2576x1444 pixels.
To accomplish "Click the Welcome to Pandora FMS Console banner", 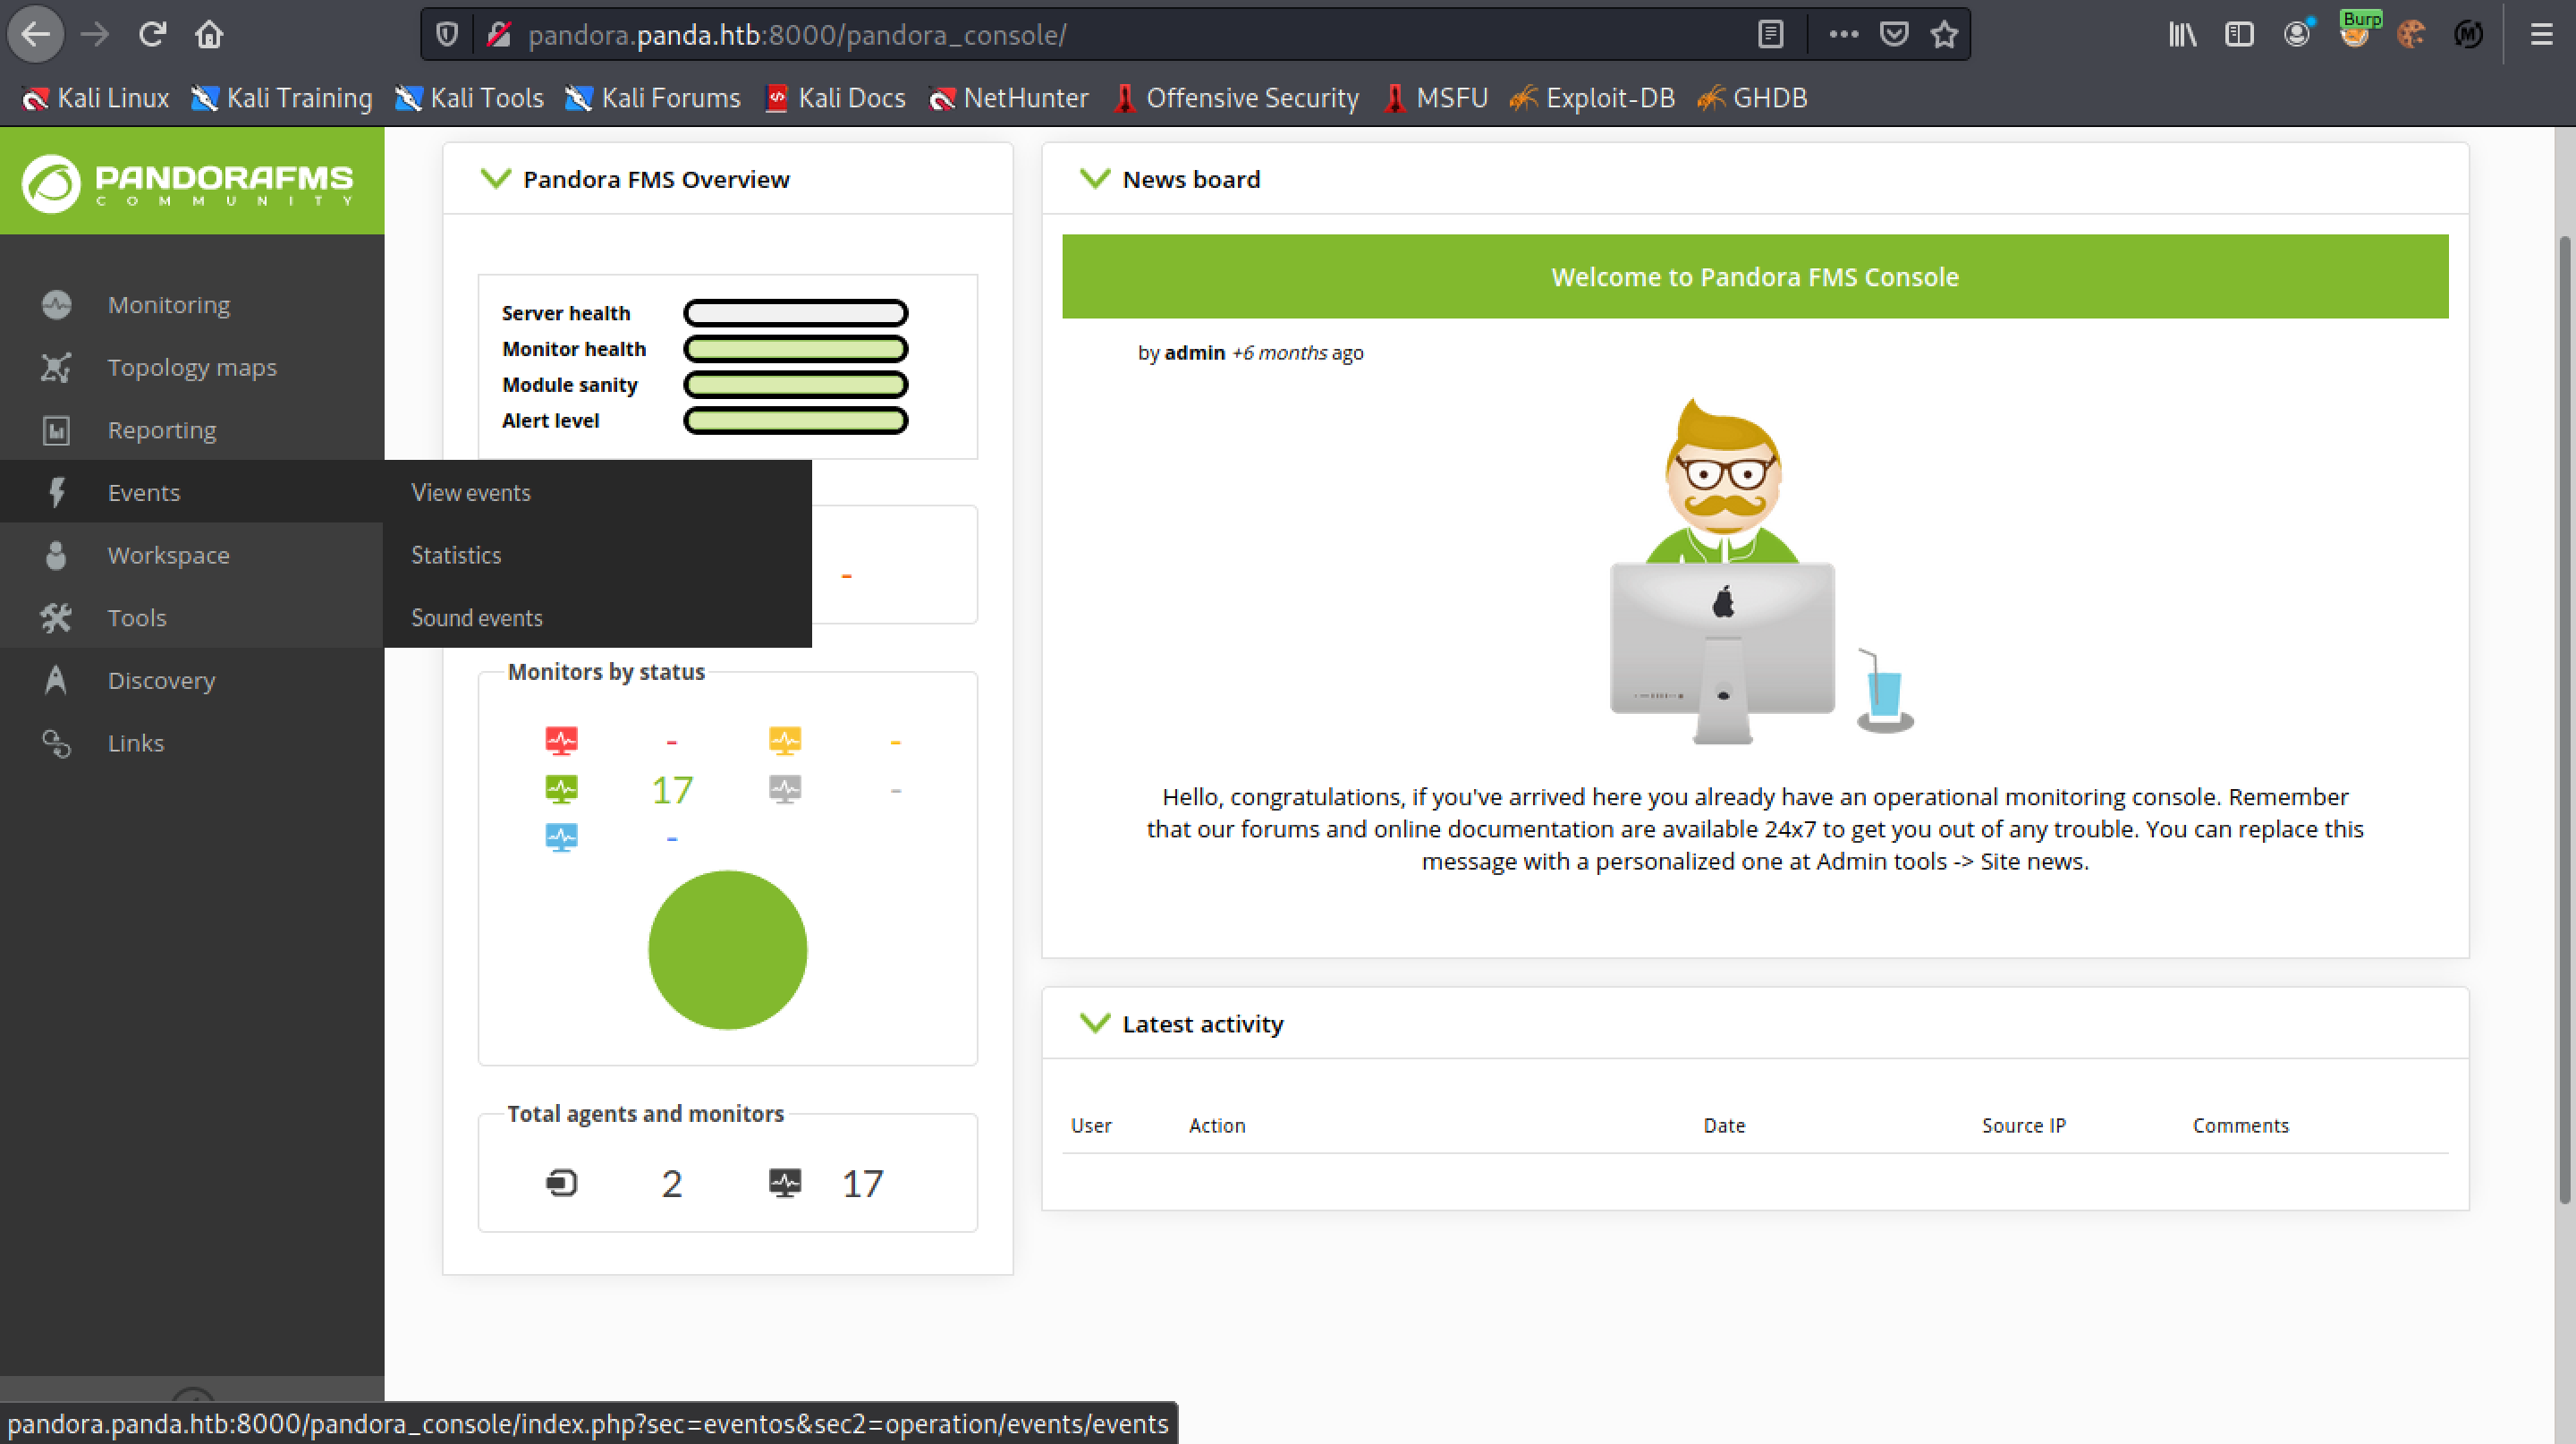I will 1755,277.
